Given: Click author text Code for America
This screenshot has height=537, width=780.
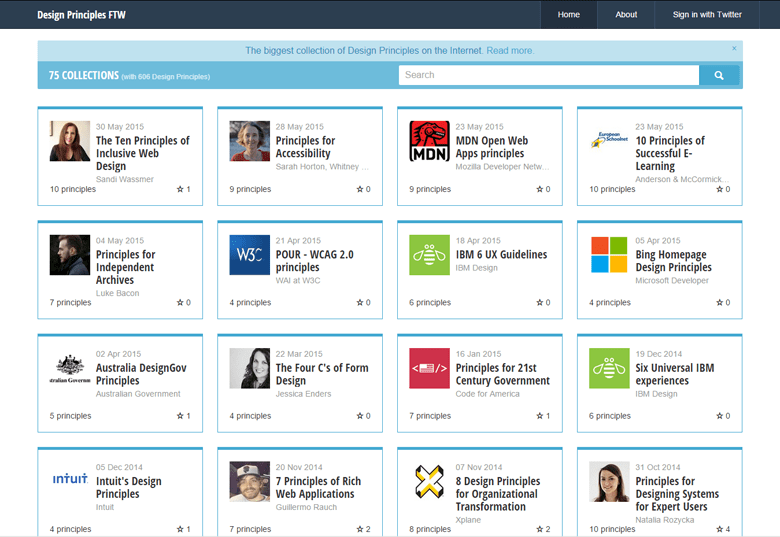Looking at the screenshot, I should point(488,394).
